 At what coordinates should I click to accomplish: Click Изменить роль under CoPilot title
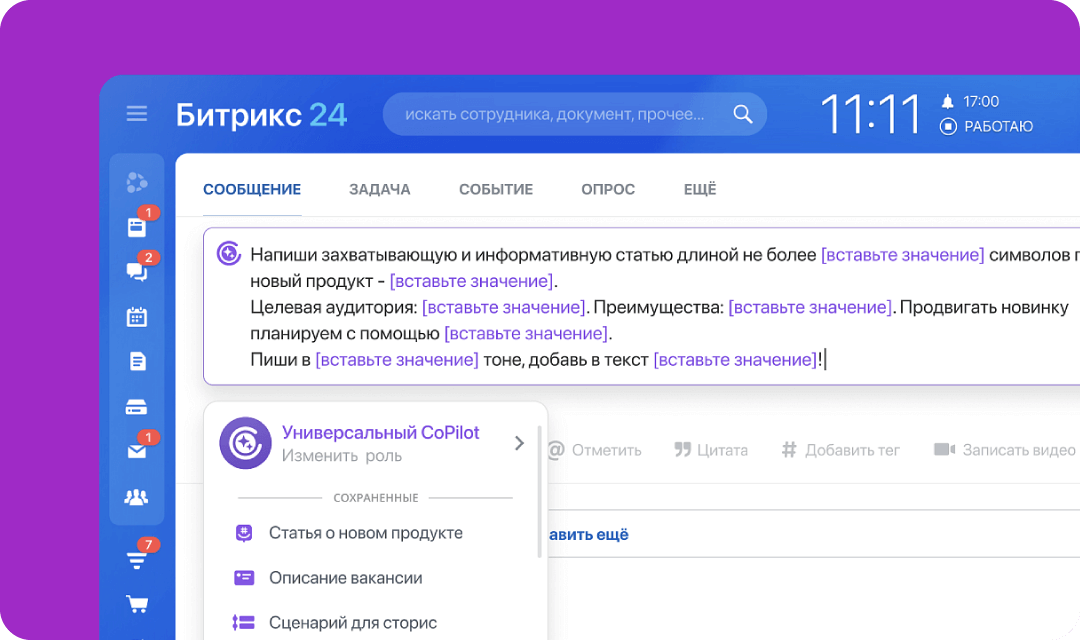[x=342, y=456]
